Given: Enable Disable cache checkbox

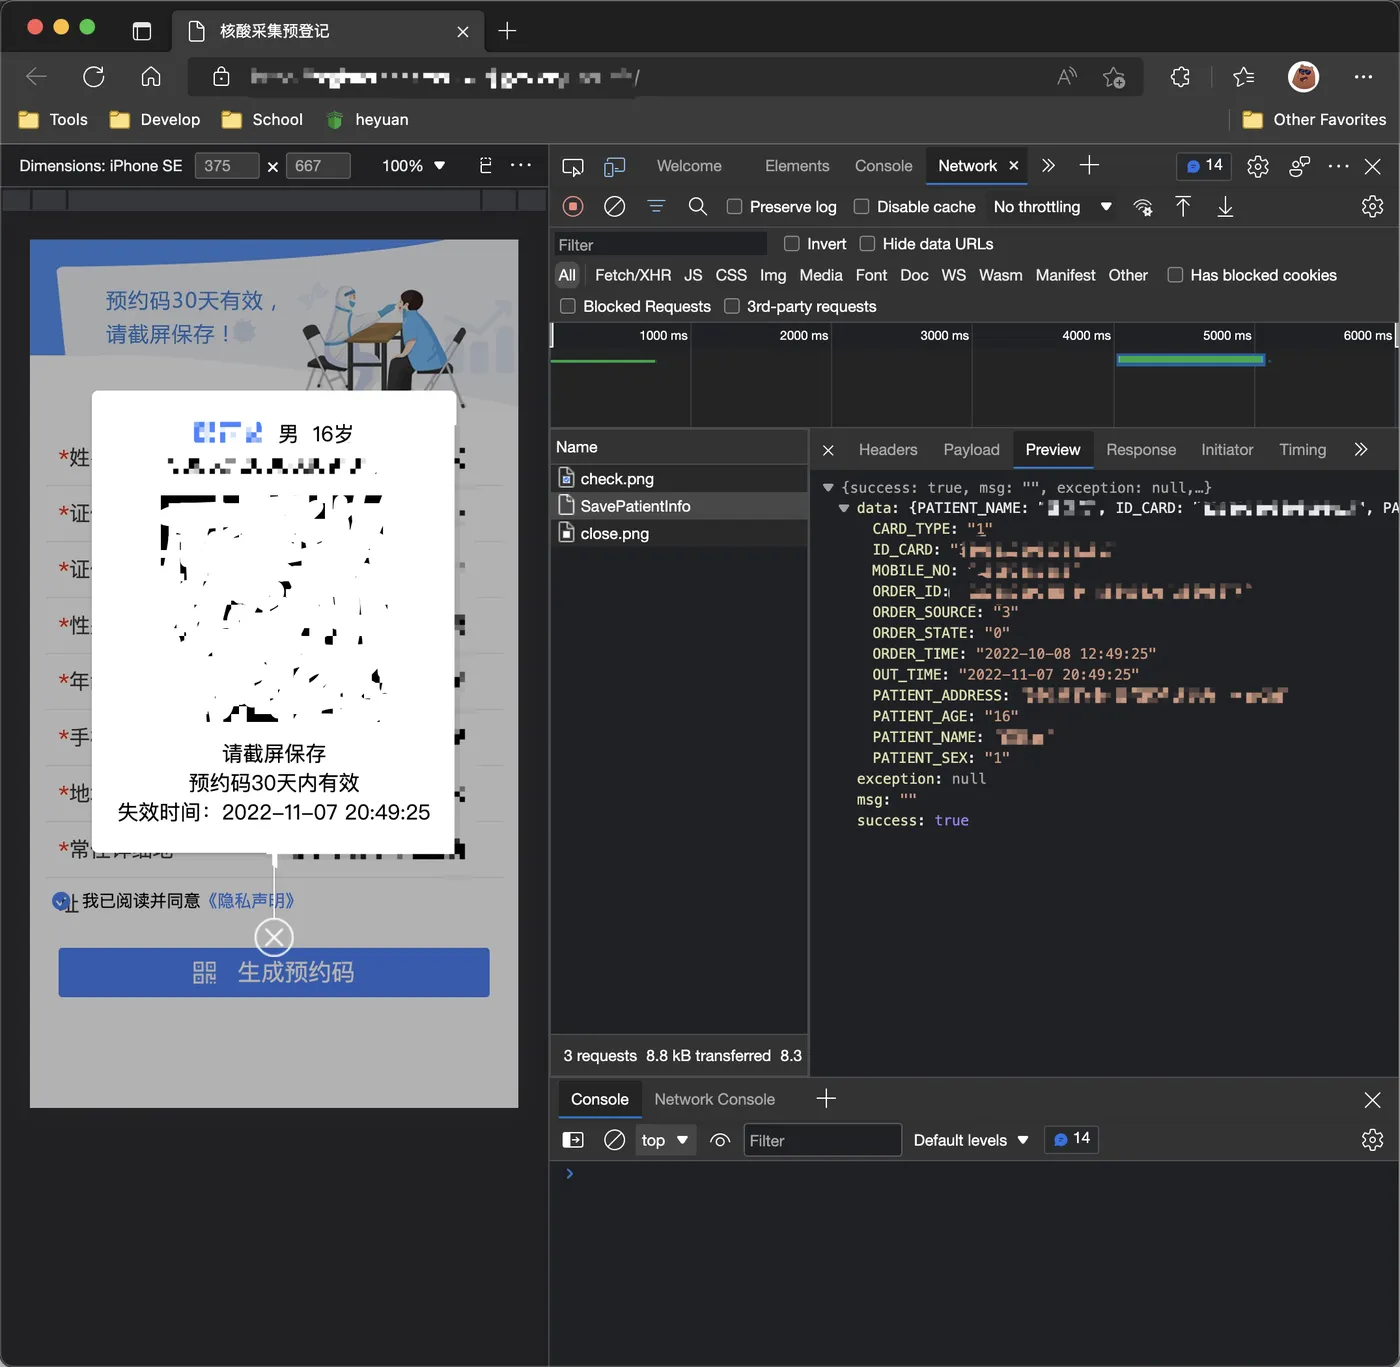Looking at the screenshot, I should click(x=861, y=206).
